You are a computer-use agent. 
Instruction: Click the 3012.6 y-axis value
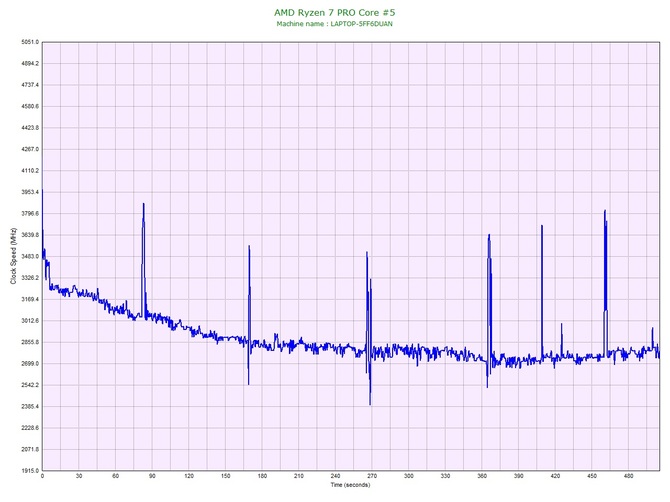30,321
